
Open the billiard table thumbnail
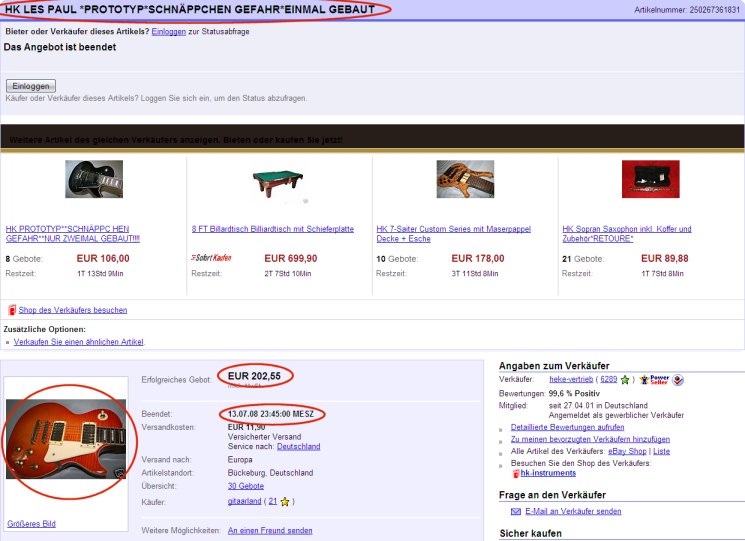278,184
